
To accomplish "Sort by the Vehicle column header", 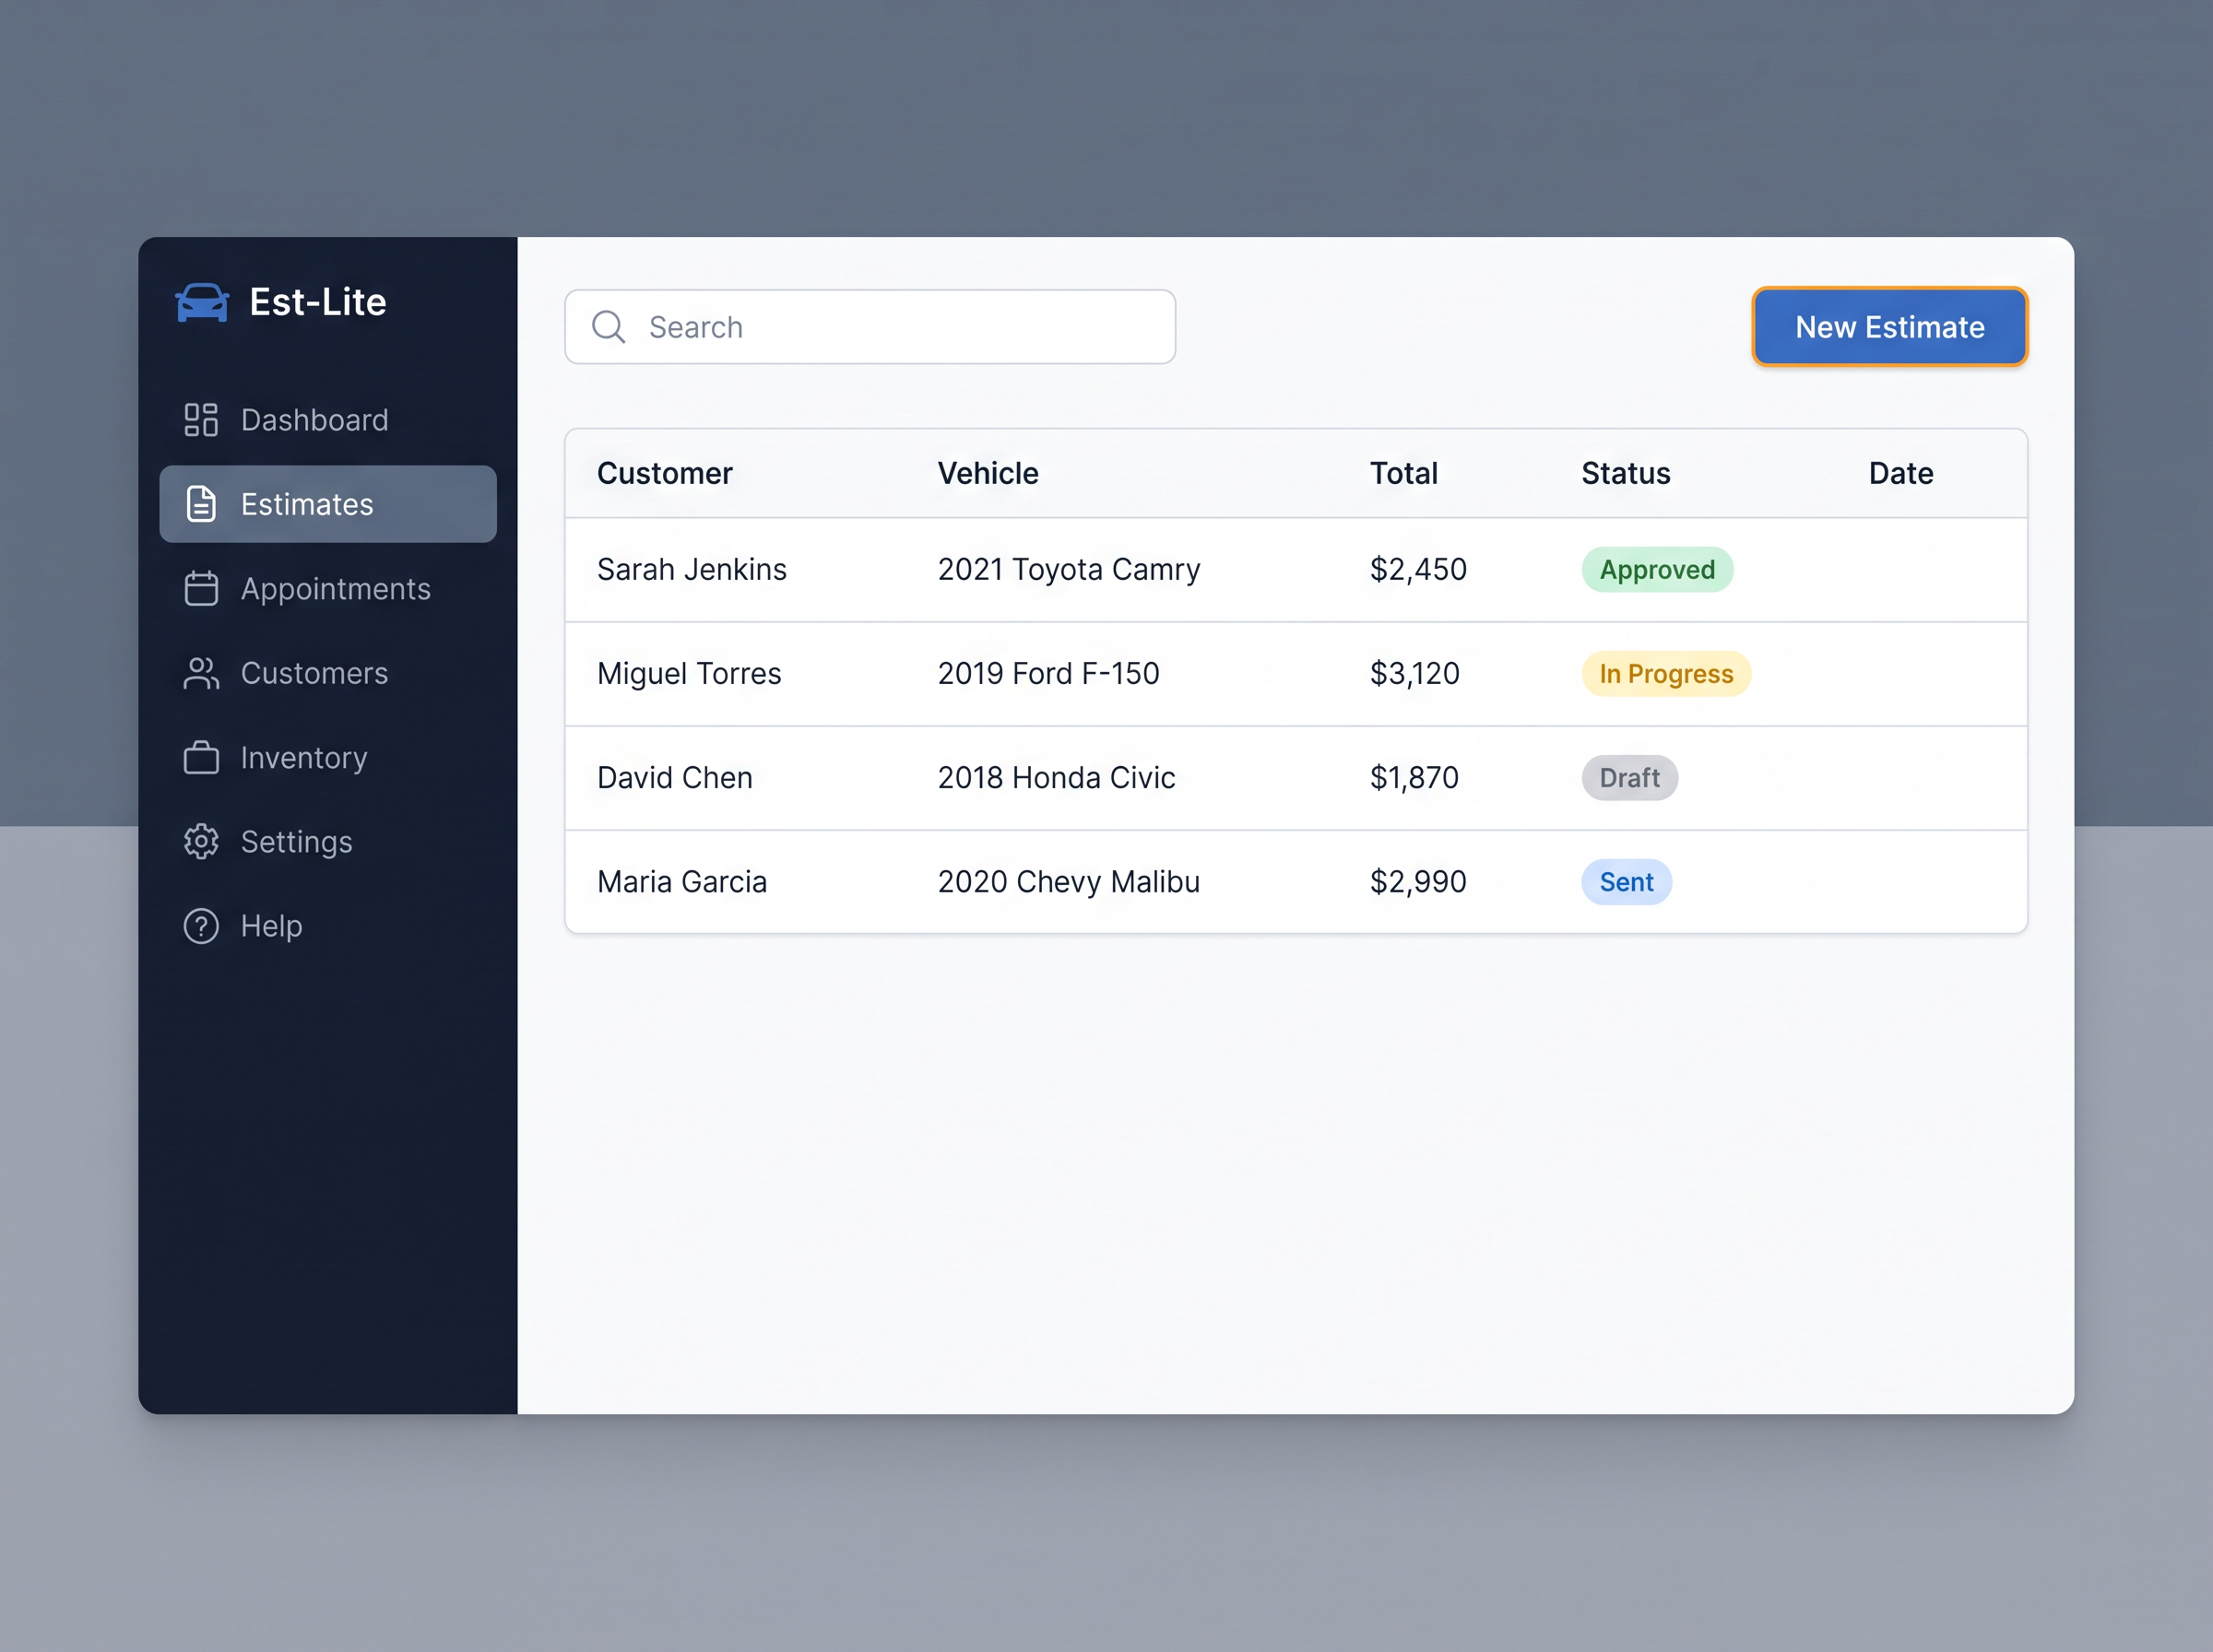I will (988, 473).
